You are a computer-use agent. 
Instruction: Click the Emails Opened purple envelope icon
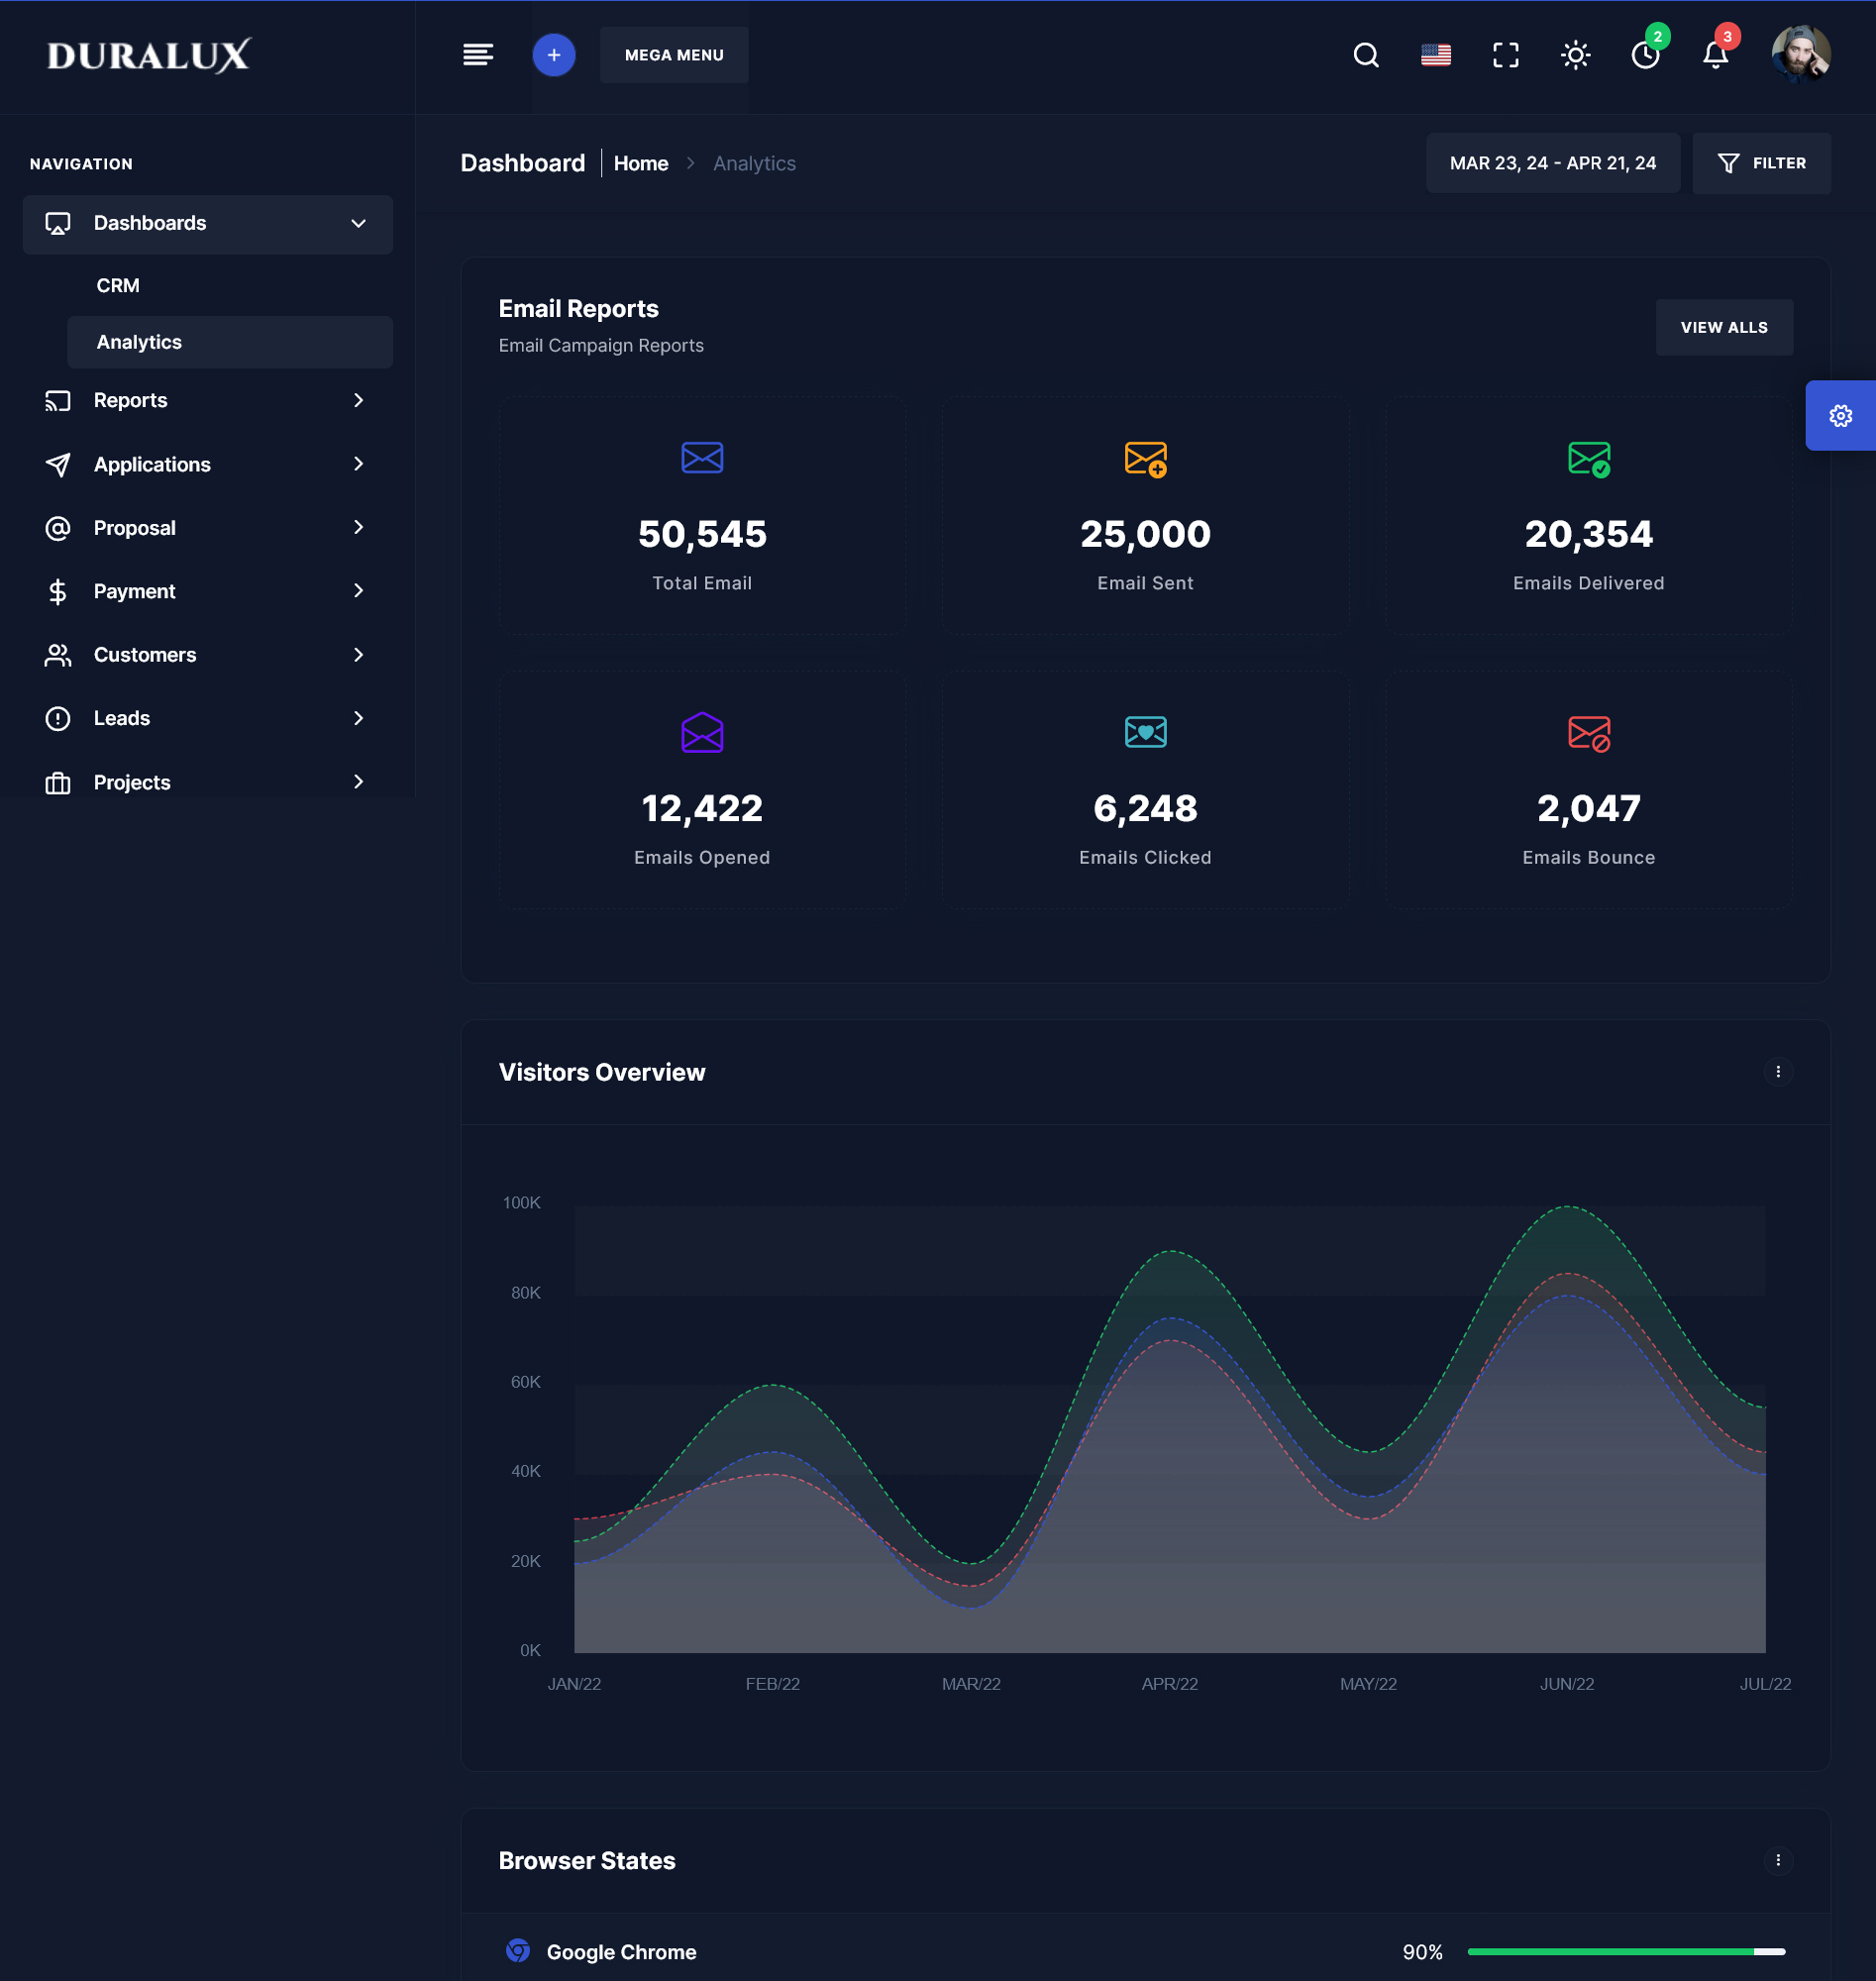[x=702, y=733]
